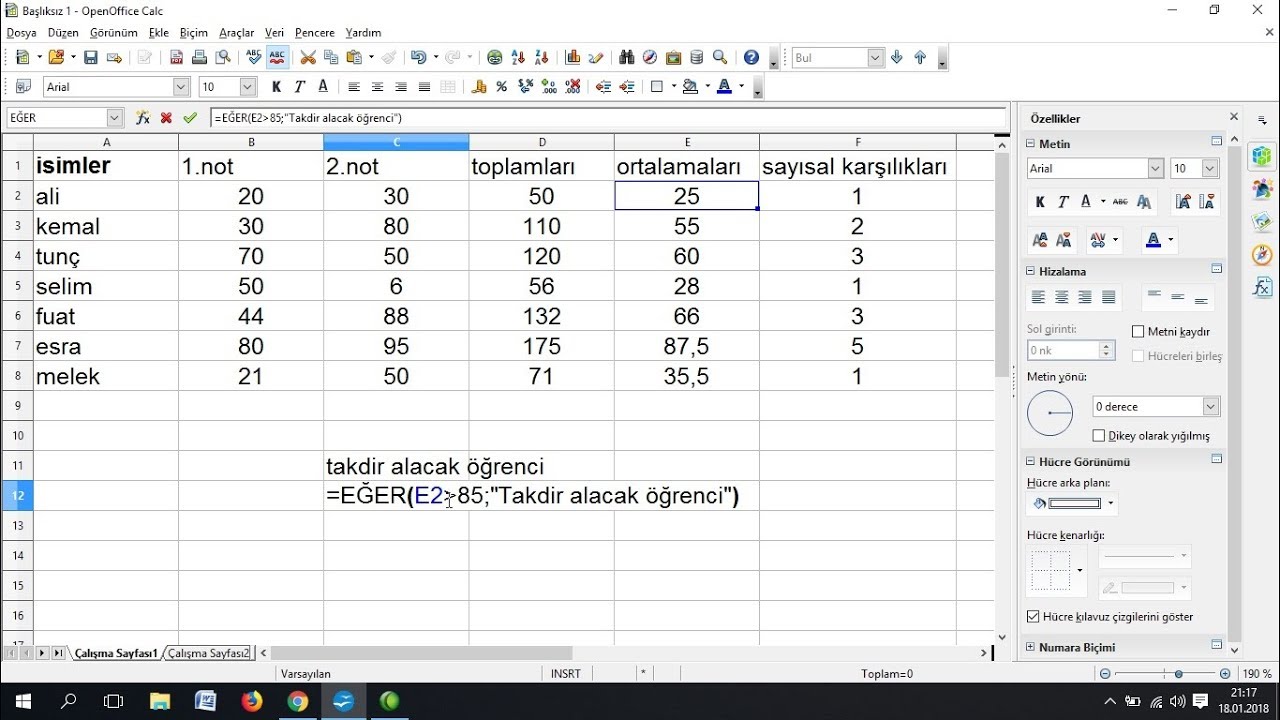Viewport: 1280px width, 720px height.
Task: Click the status bar zoom slider
Action: click(1179, 674)
